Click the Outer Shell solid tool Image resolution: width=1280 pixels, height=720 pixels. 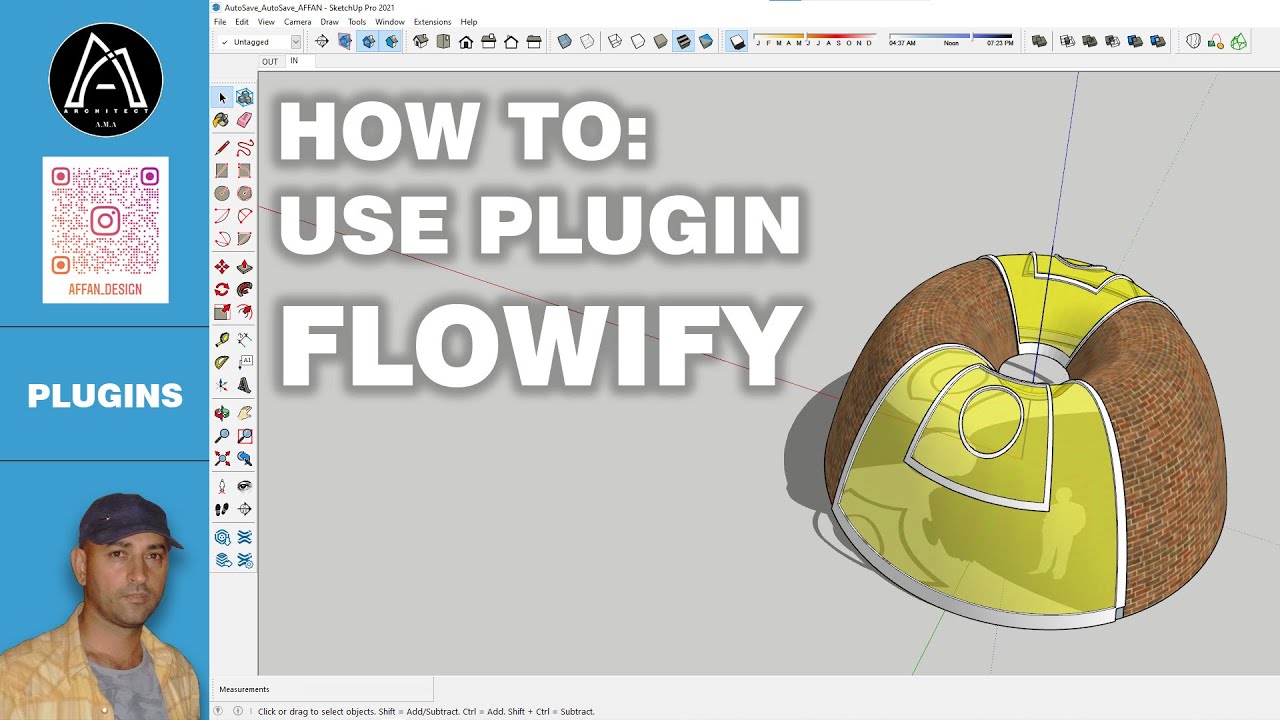(x=1039, y=41)
